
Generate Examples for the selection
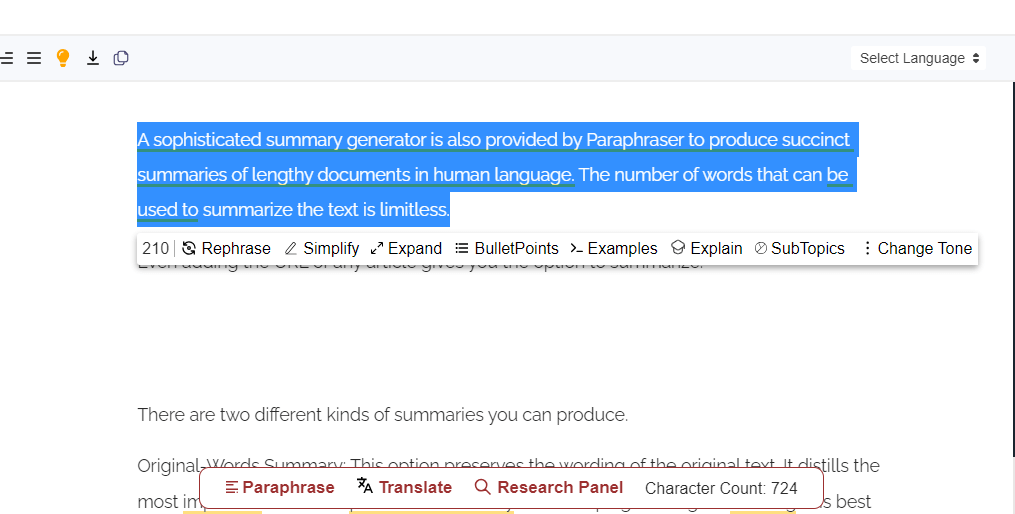click(x=614, y=249)
